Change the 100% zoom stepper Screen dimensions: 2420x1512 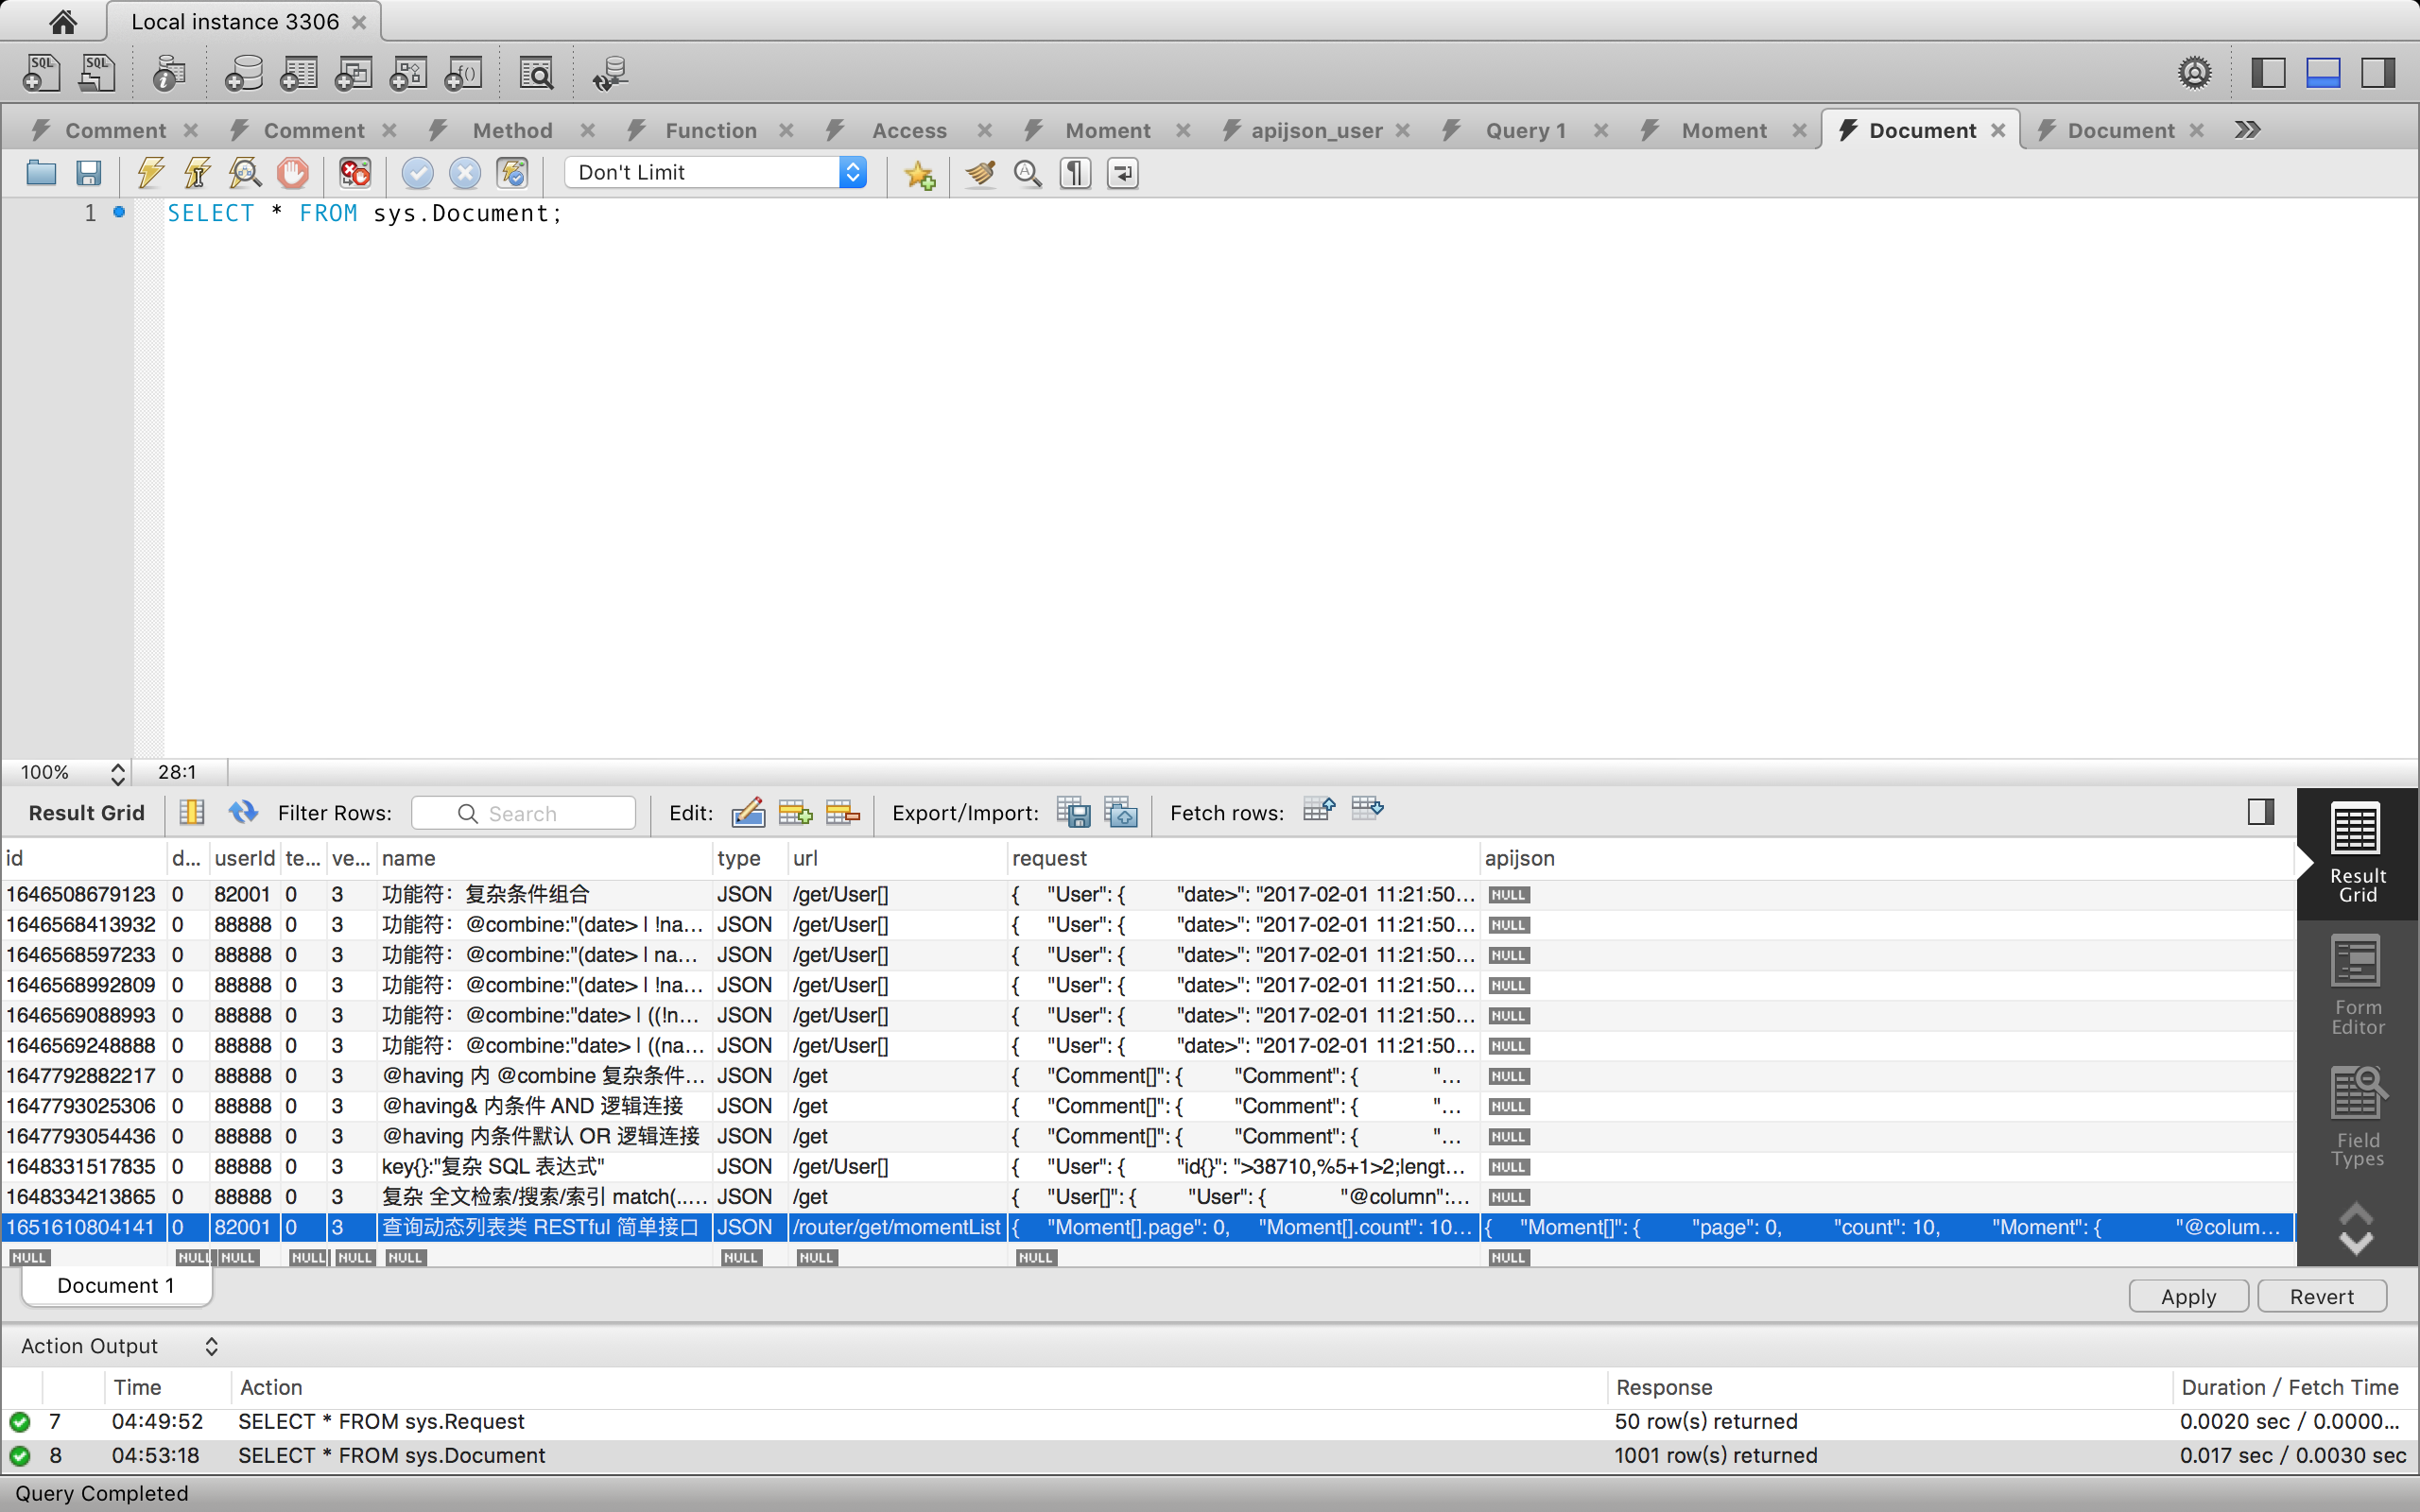point(118,773)
